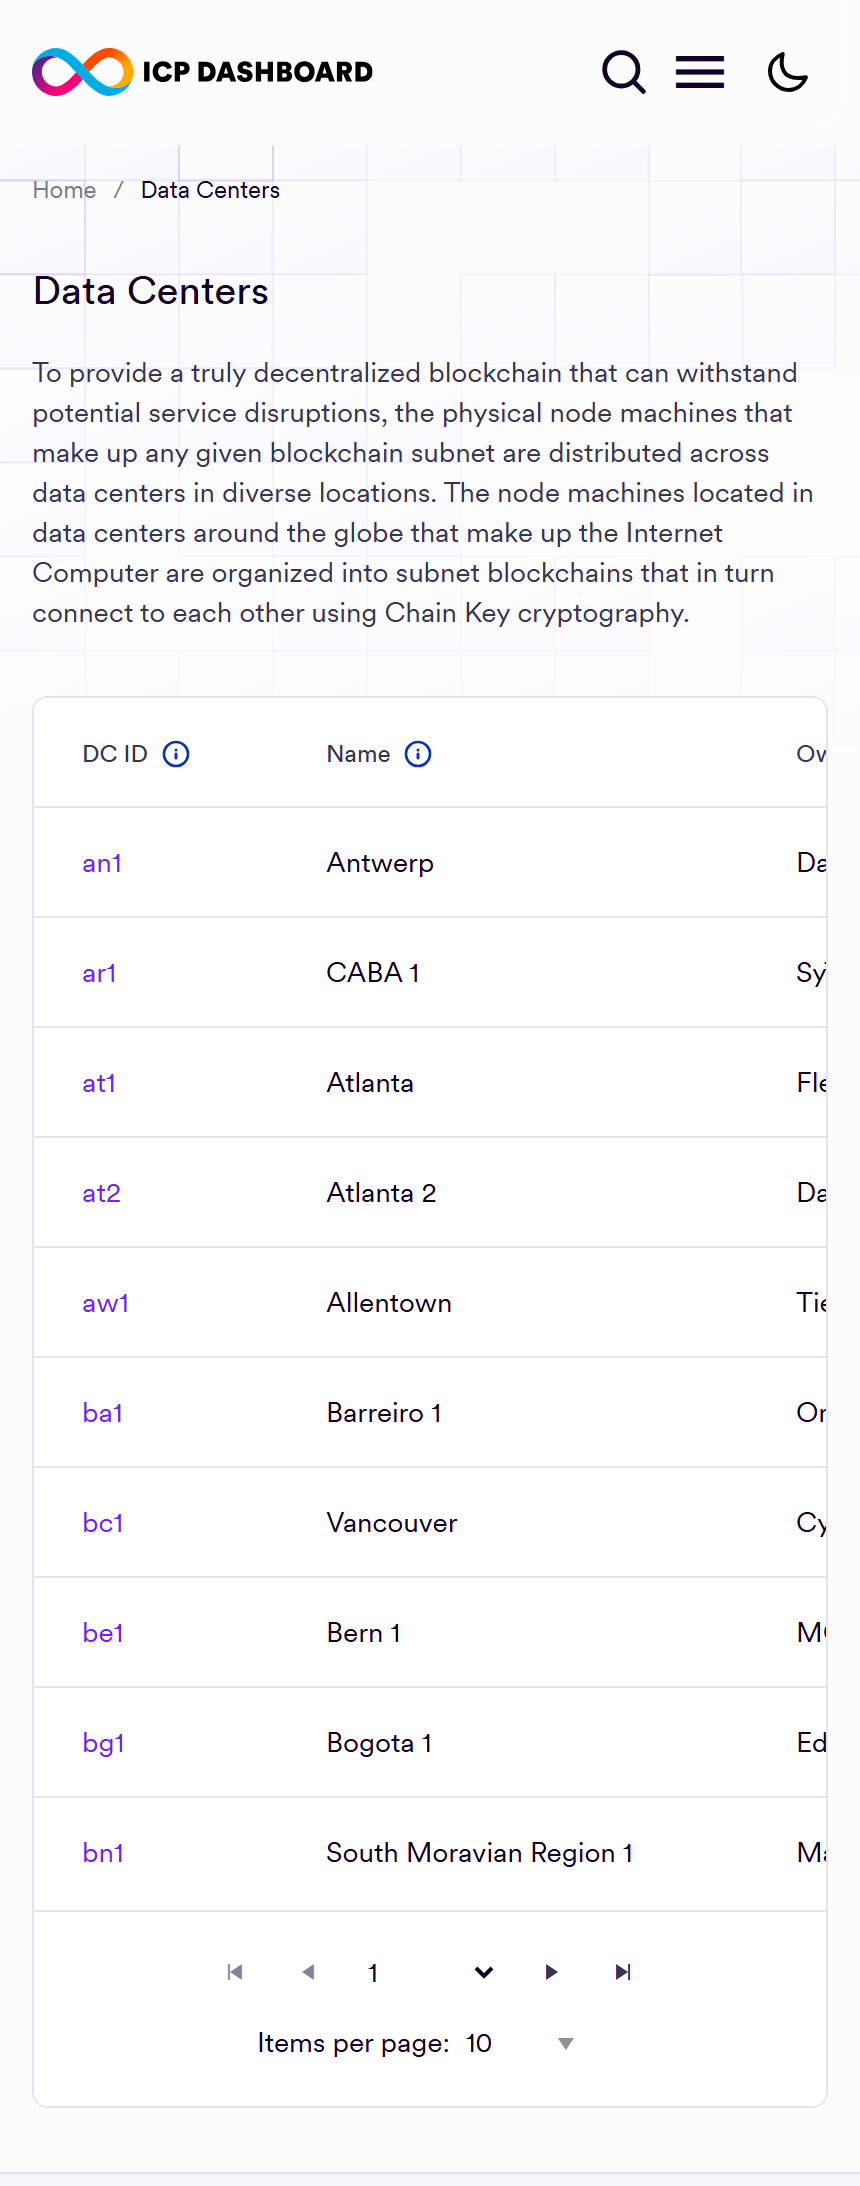The width and height of the screenshot is (860, 2186).
Task: Show DC ID column info tooltip
Action: [176, 754]
